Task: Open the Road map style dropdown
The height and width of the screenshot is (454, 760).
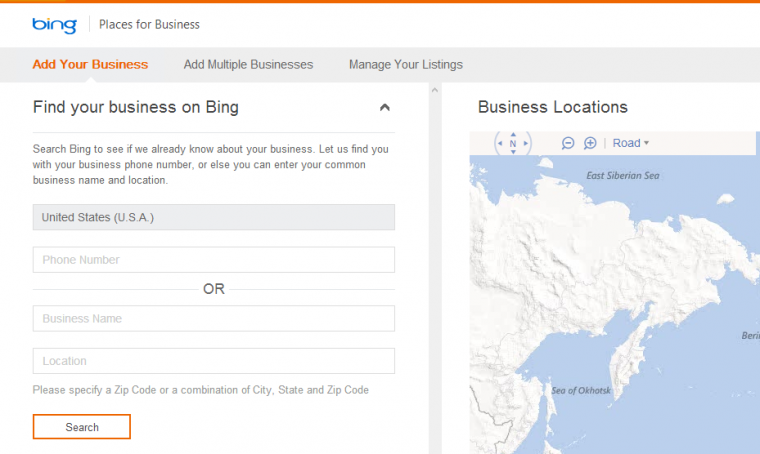Action: [631, 143]
